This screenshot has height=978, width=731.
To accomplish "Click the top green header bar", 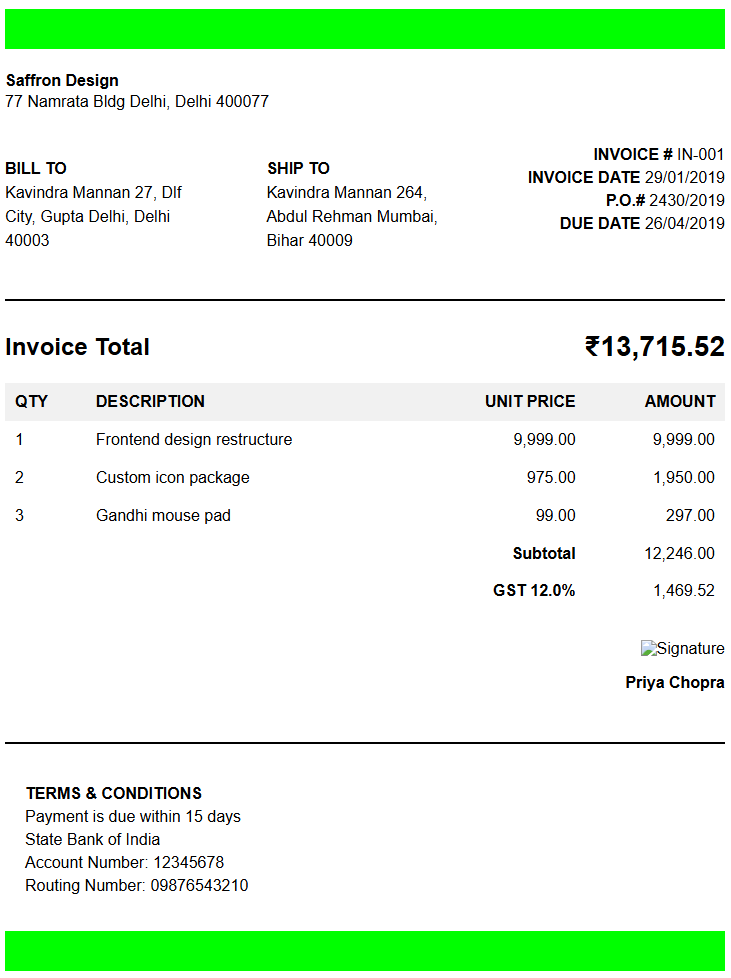I will point(365,29).
